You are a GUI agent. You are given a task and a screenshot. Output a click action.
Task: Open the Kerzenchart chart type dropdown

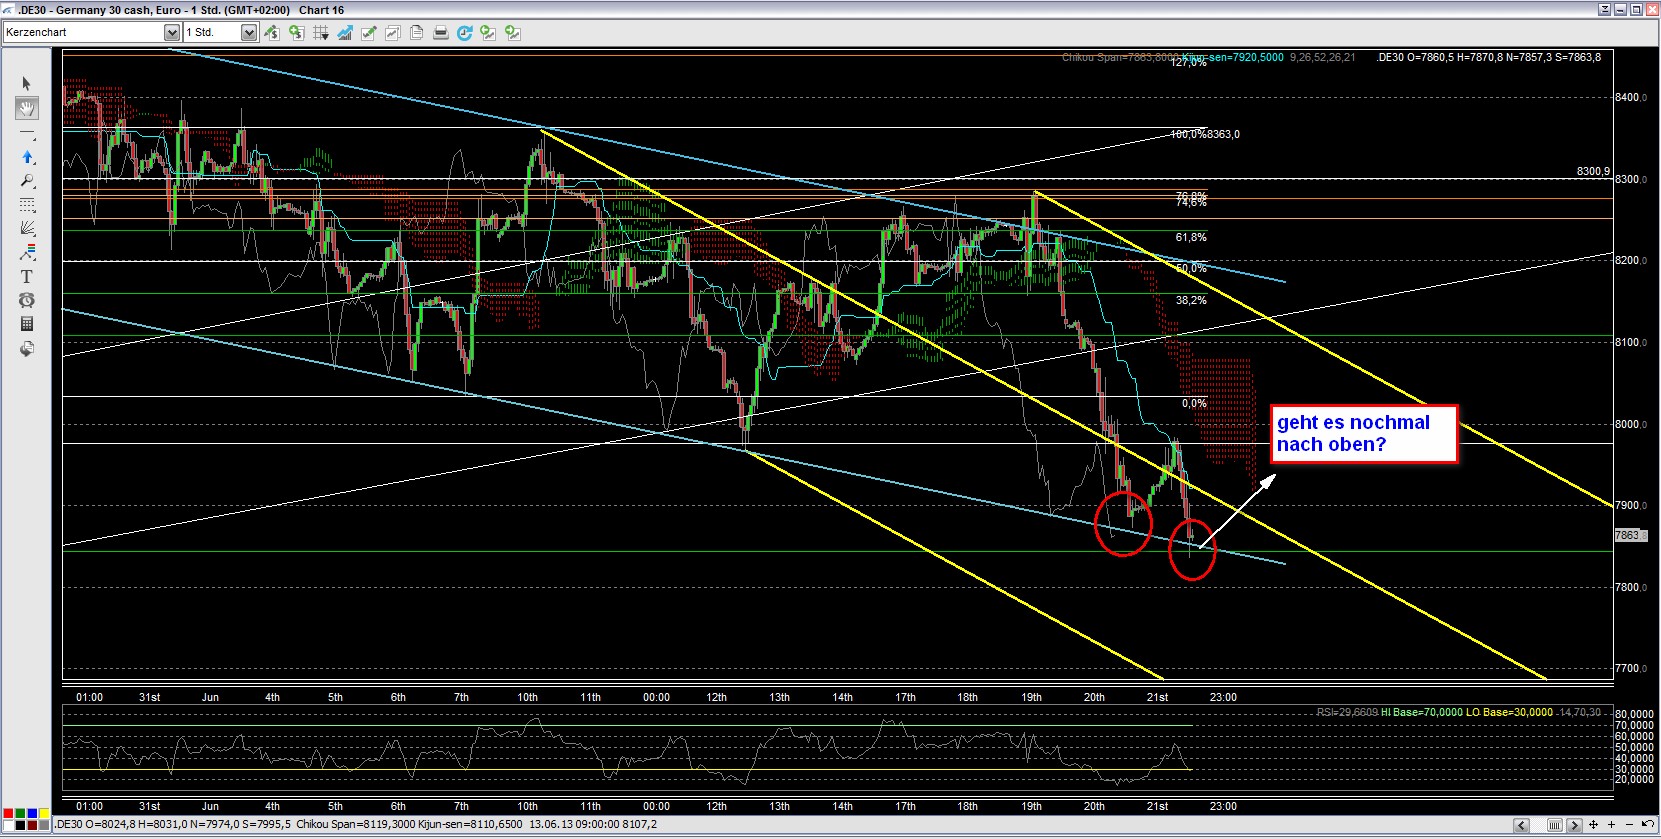(x=171, y=33)
